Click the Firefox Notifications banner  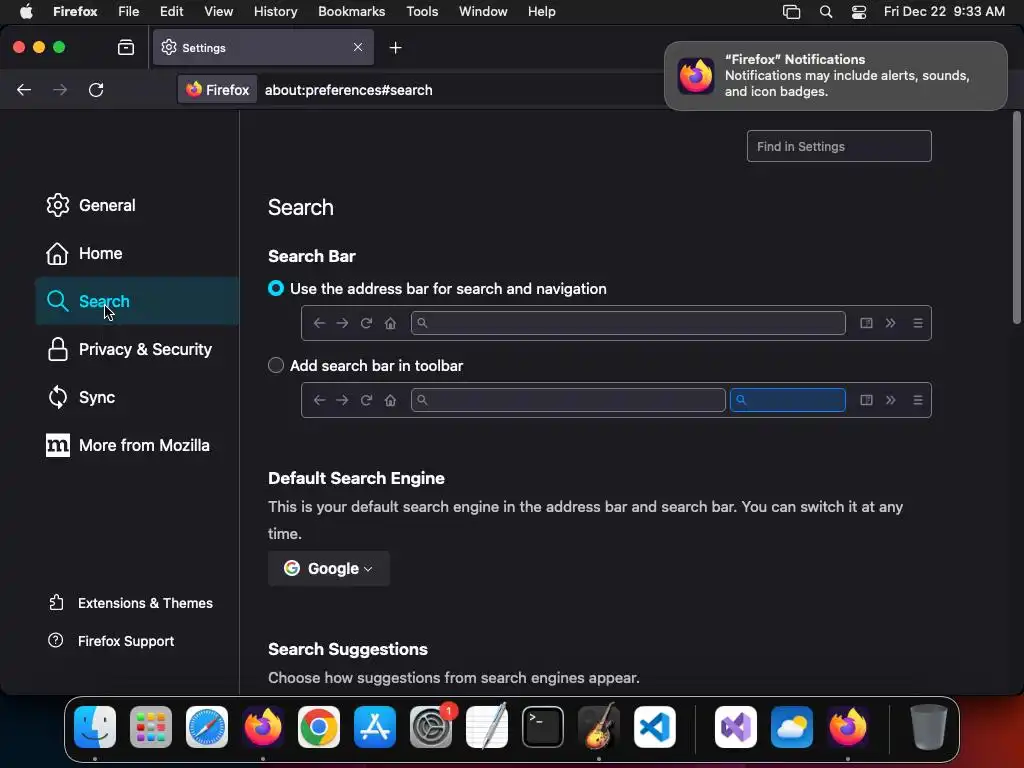[836, 76]
